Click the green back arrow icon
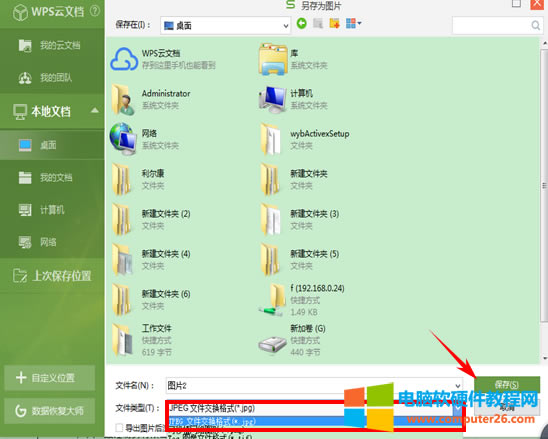The height and width of the screenshot is (439, 548). pyautogui.click(x=302, y=24)
